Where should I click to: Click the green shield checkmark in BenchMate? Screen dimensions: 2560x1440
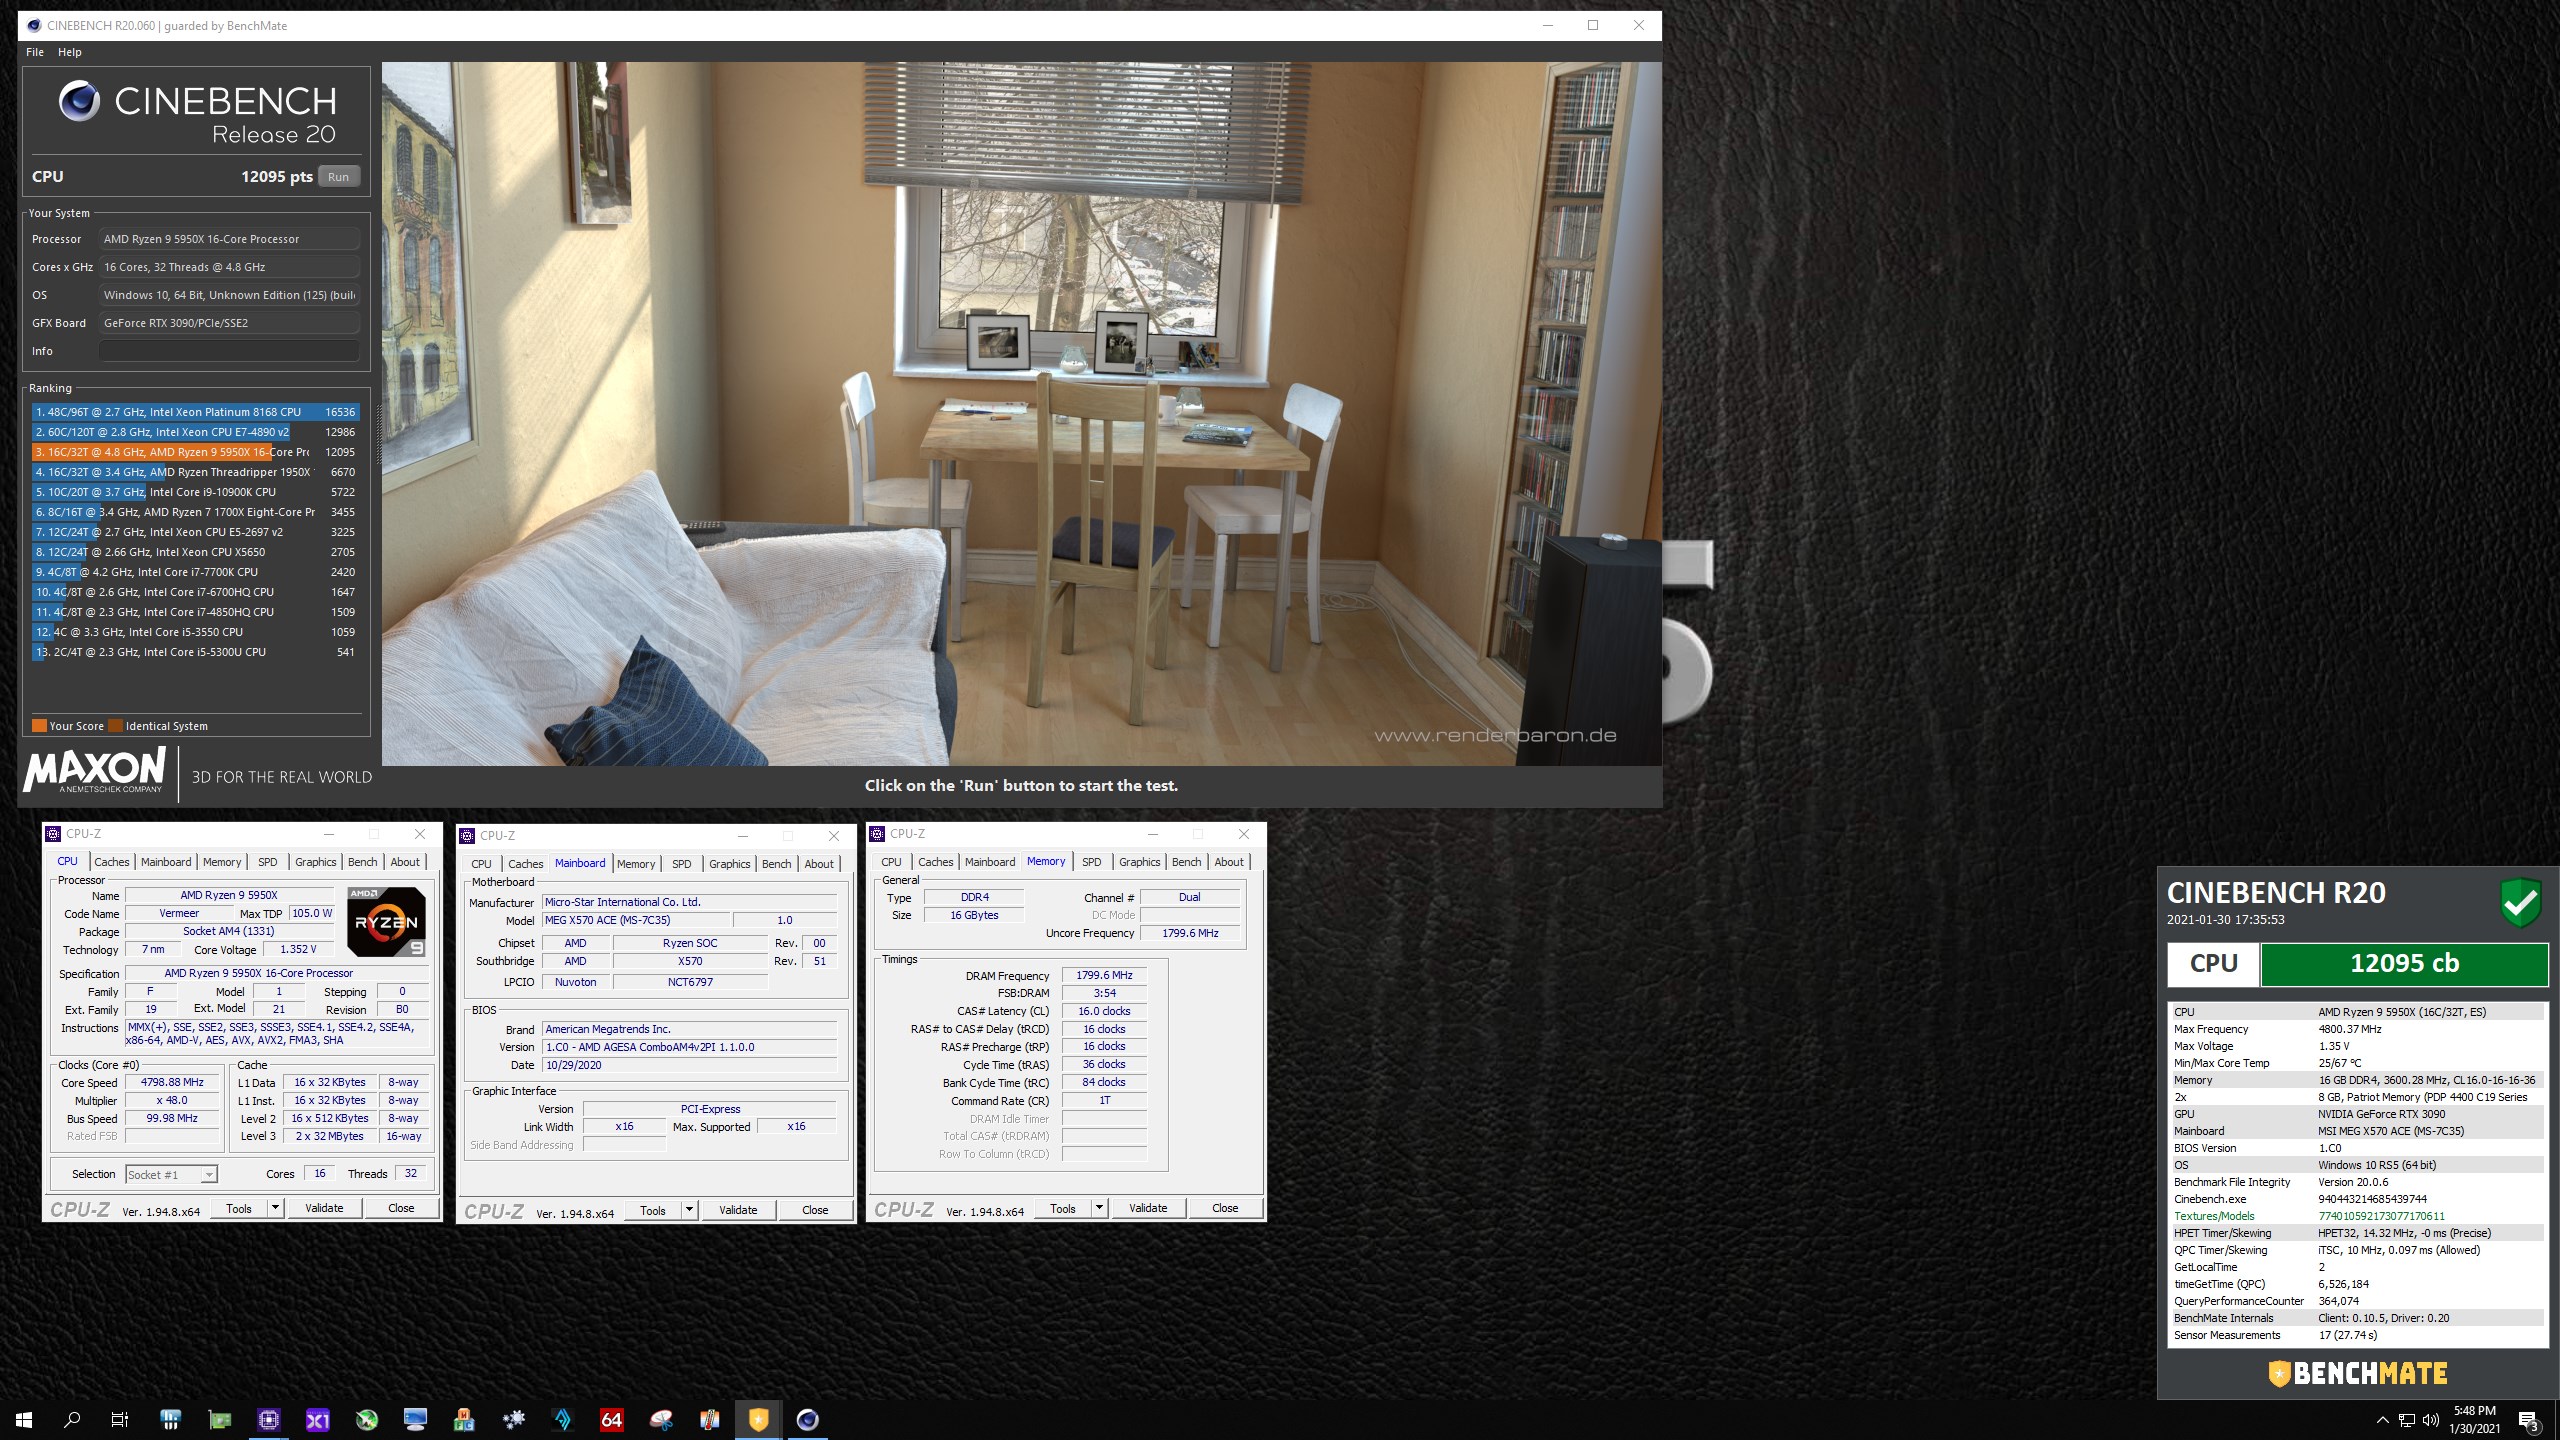pos(2520,903)
